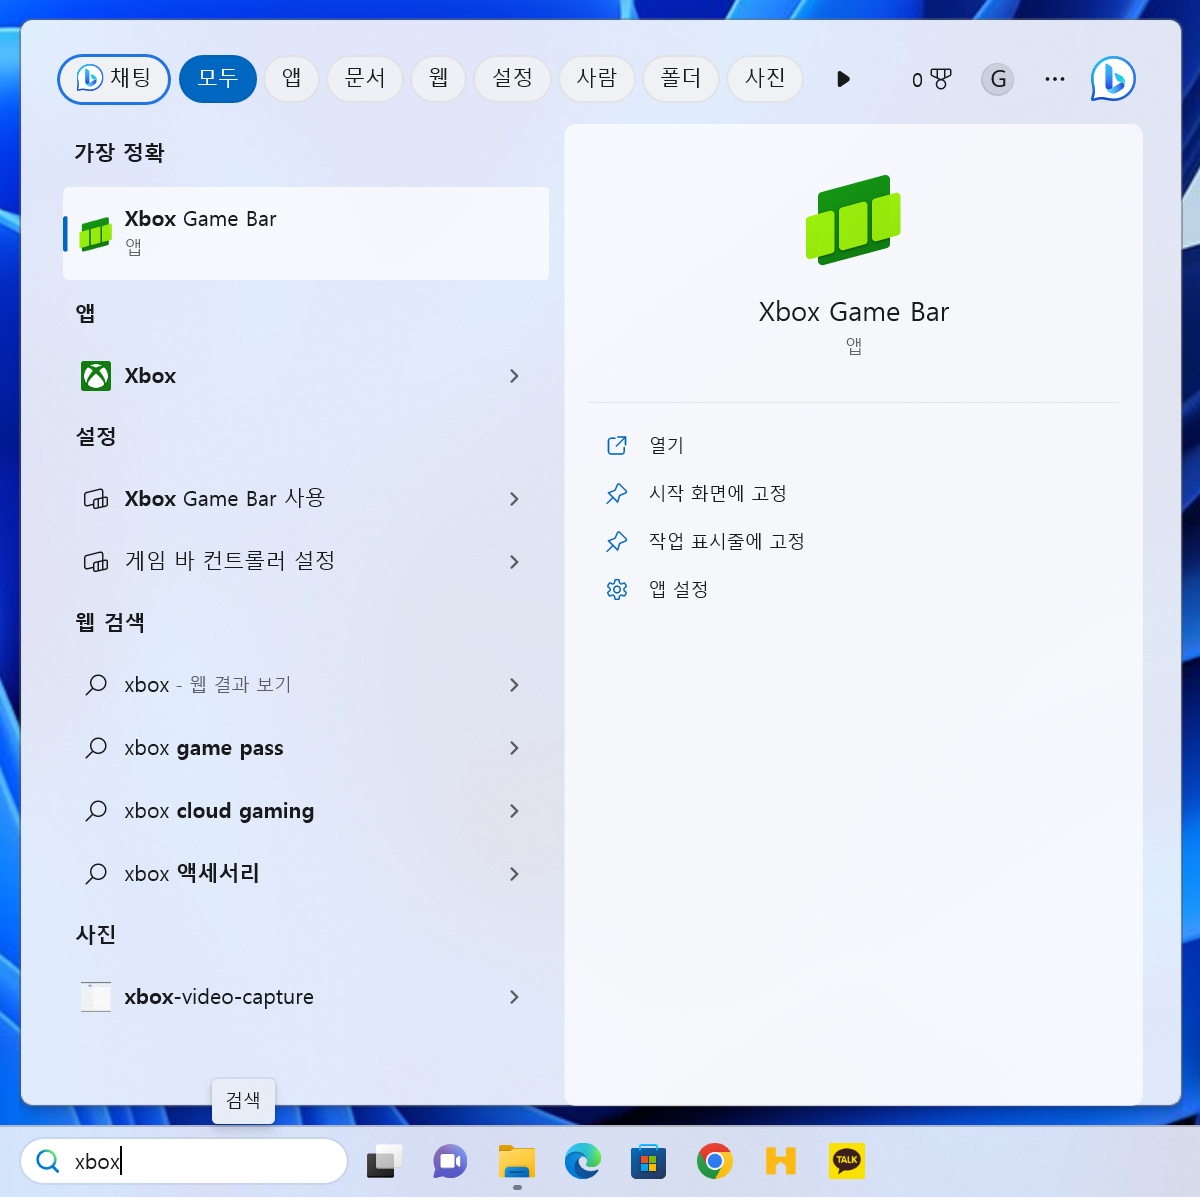The height and width of the screenshot is (1197, 1200).
Task: Select the 설정 filter tab
Action: [x=513, y=79]
